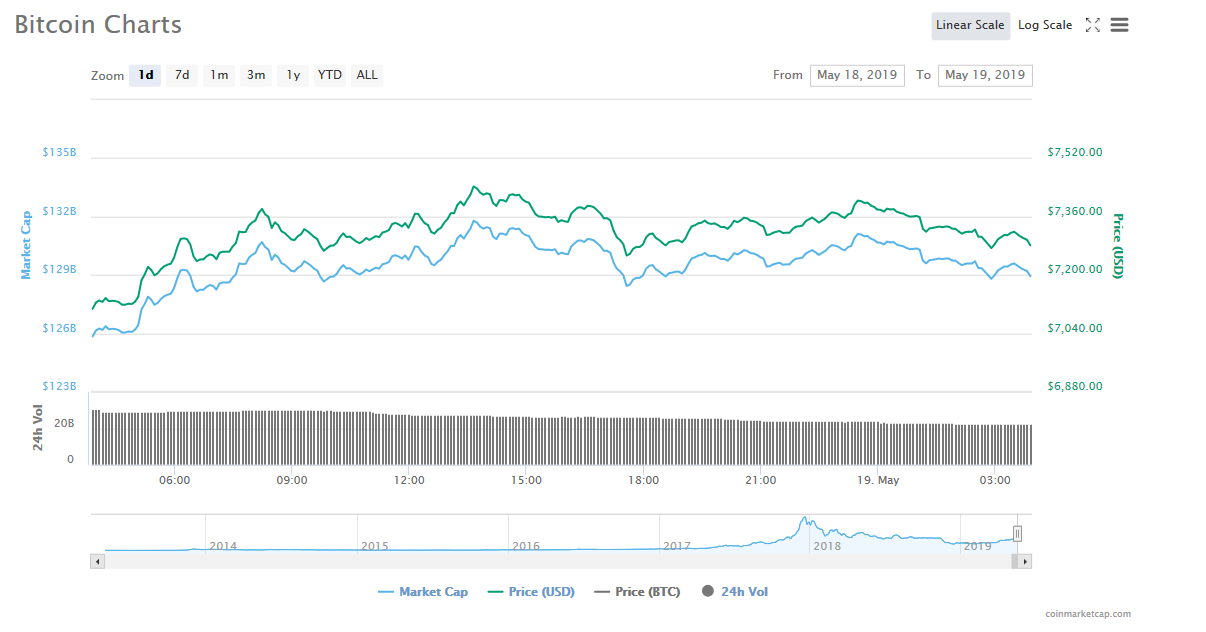Click the $6,880.00 price axis label
Viewport: 1206px width, 632px height.
1075,386
